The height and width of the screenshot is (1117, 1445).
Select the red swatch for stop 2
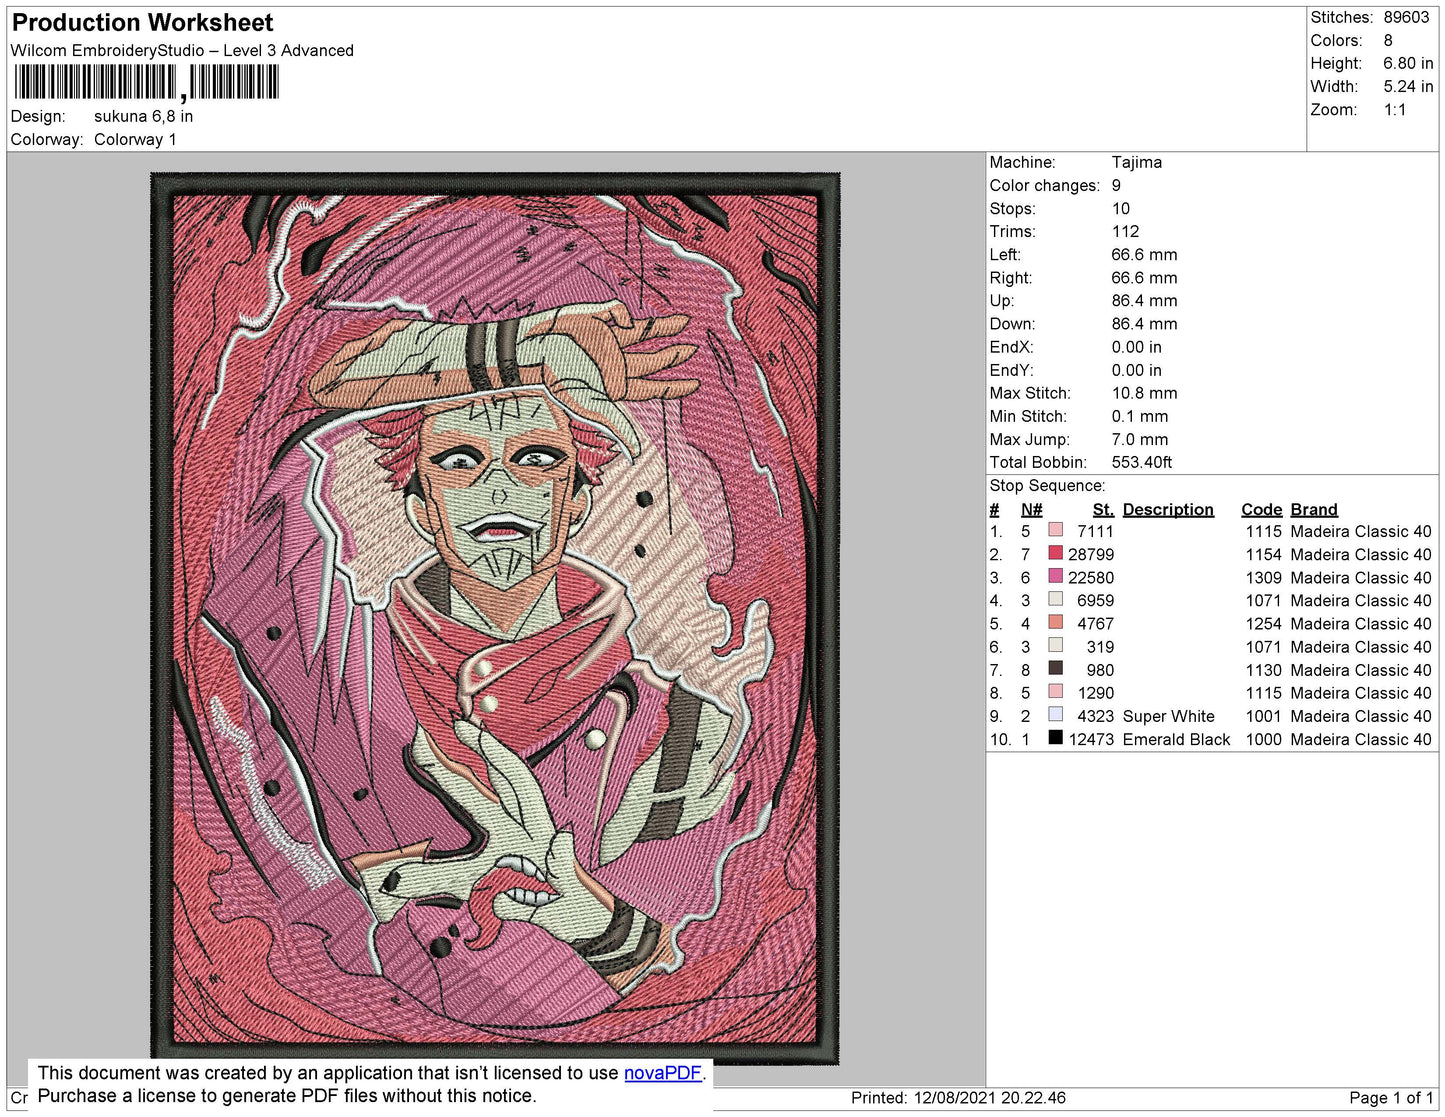coord(1055,554)
